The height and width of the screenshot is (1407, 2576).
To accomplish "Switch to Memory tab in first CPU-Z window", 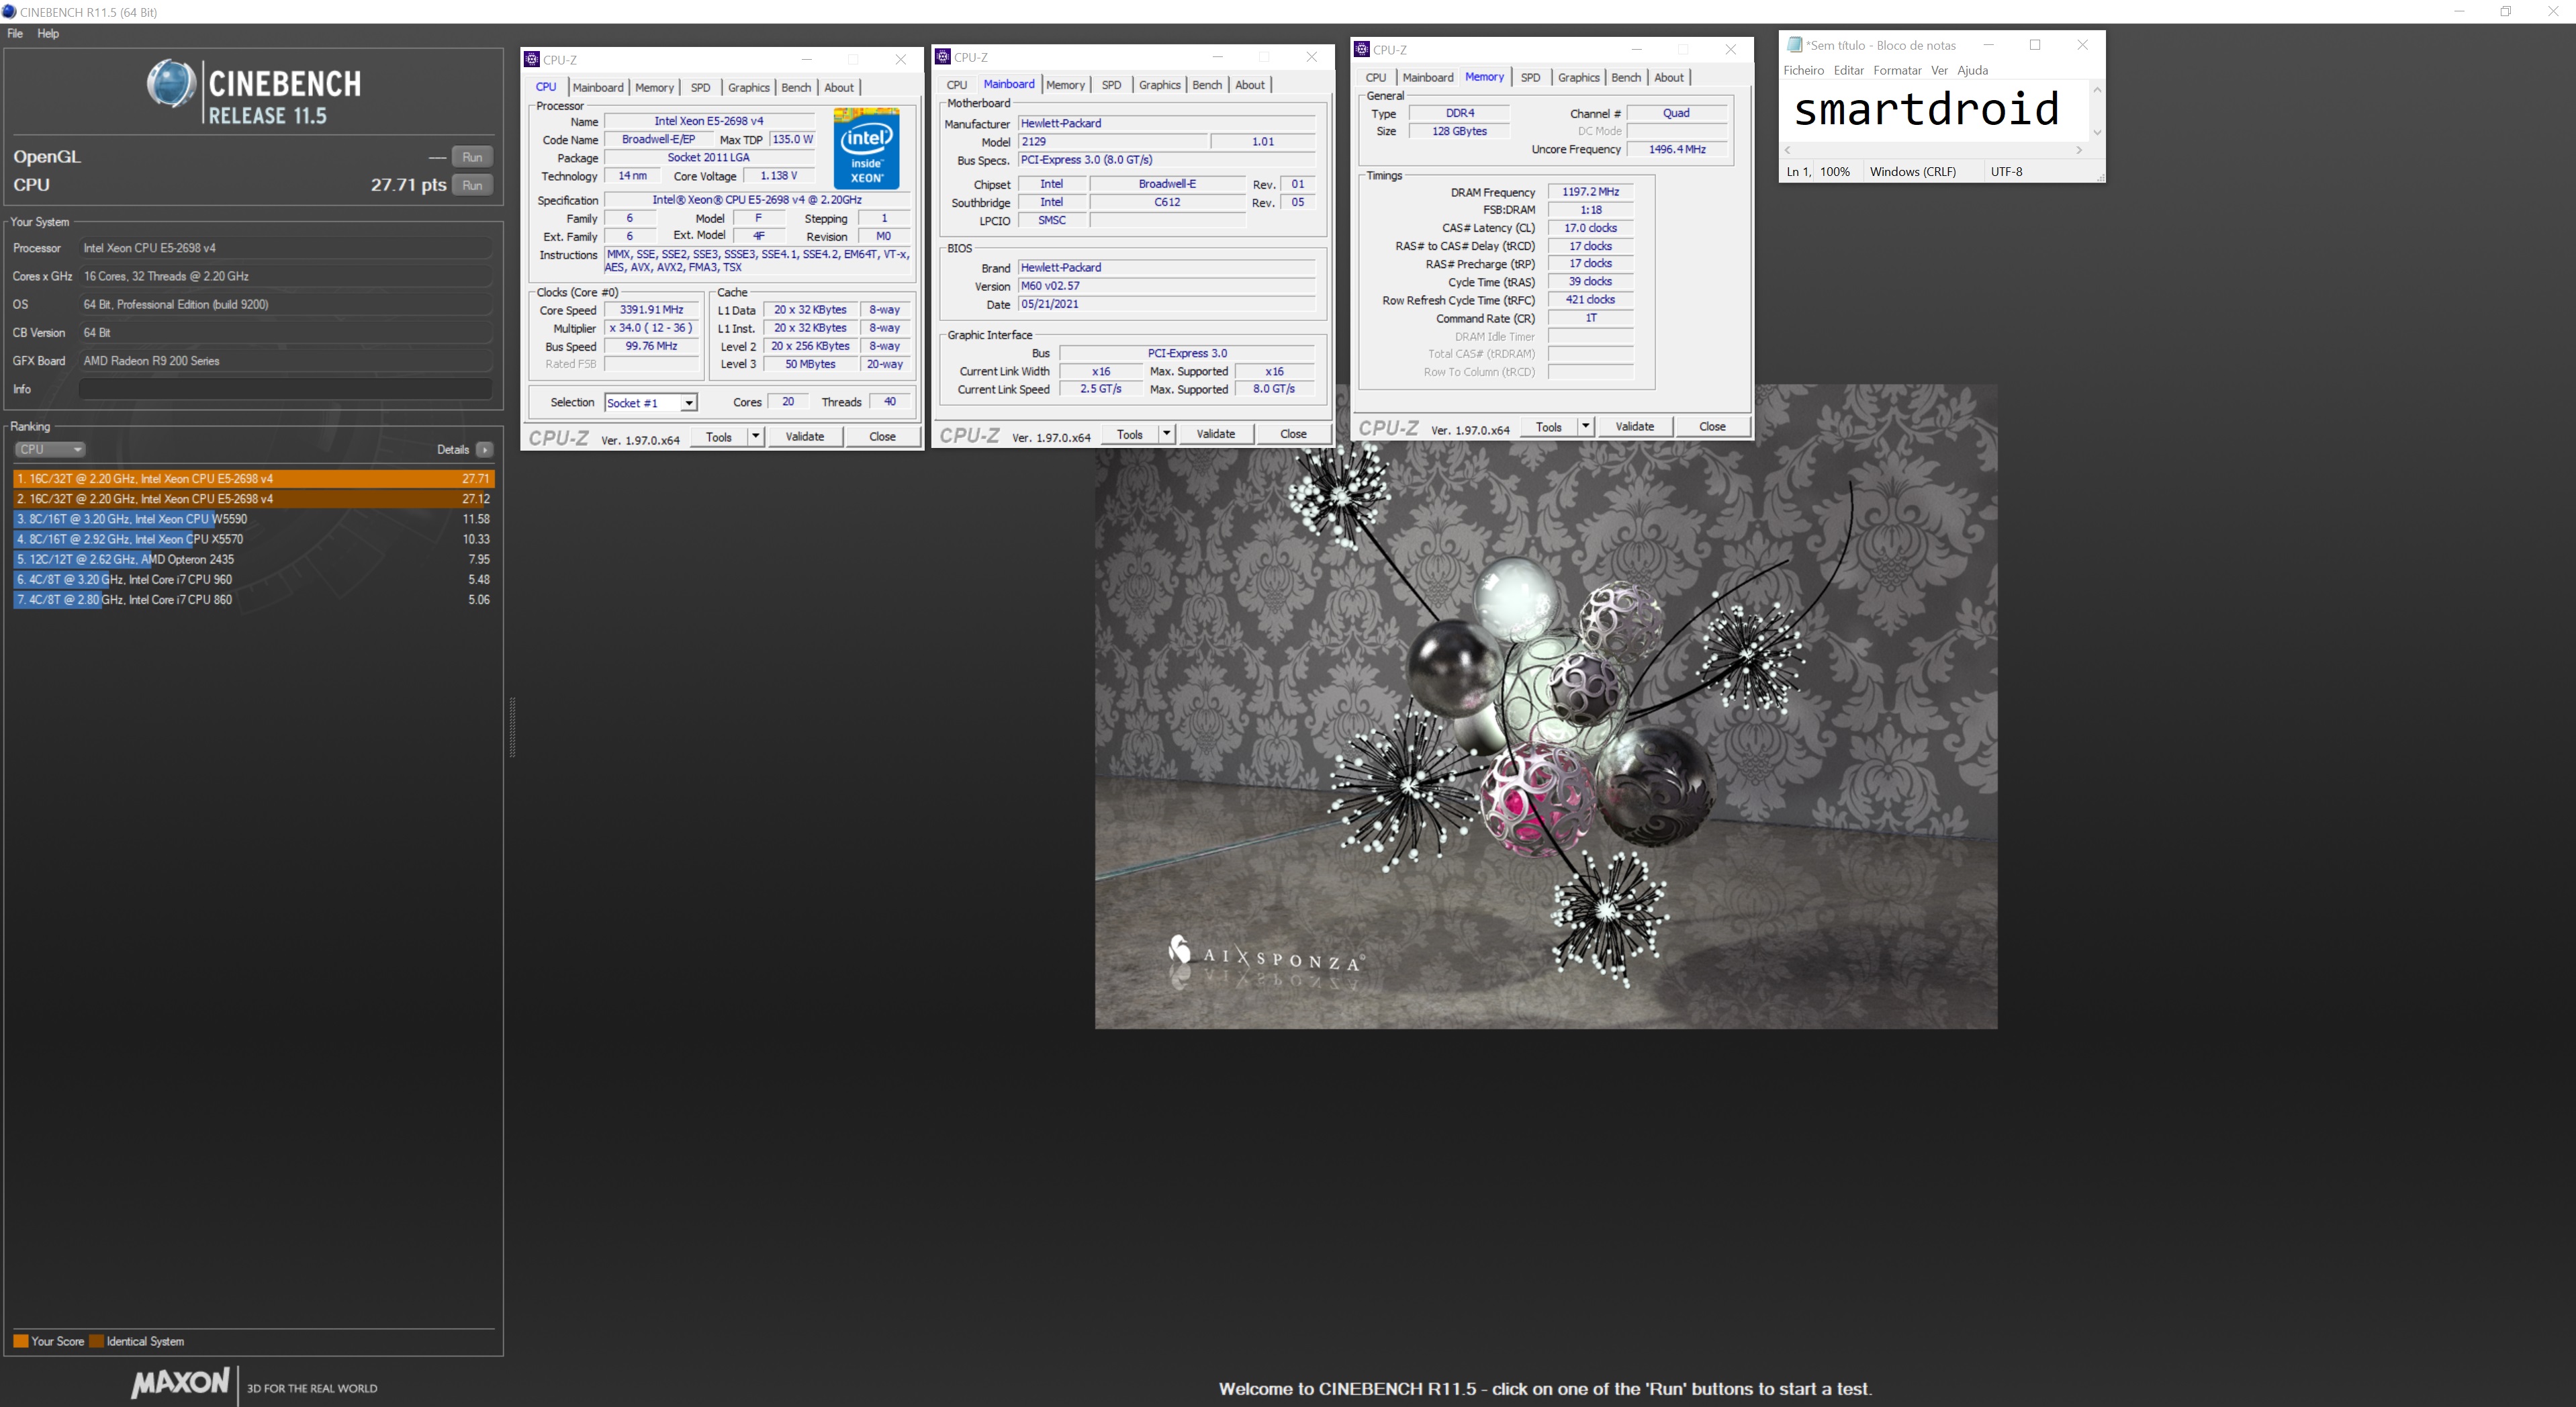I will 654,88.
